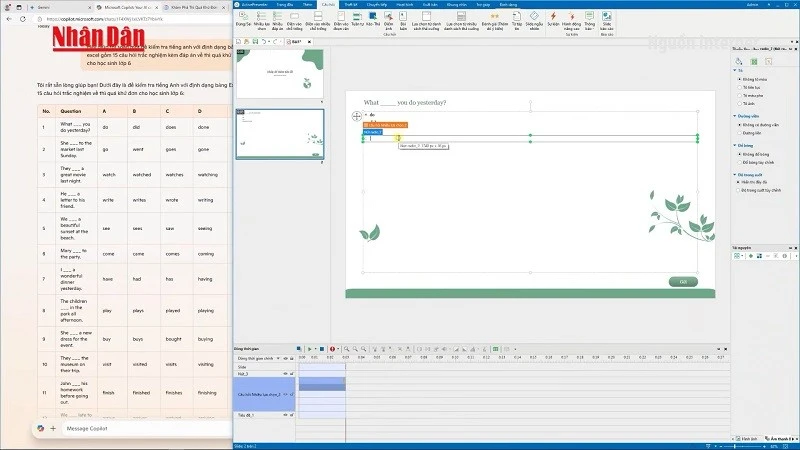Play the timeline with the green play button
This screenshot has width=800, height=450.
(310, 348)
